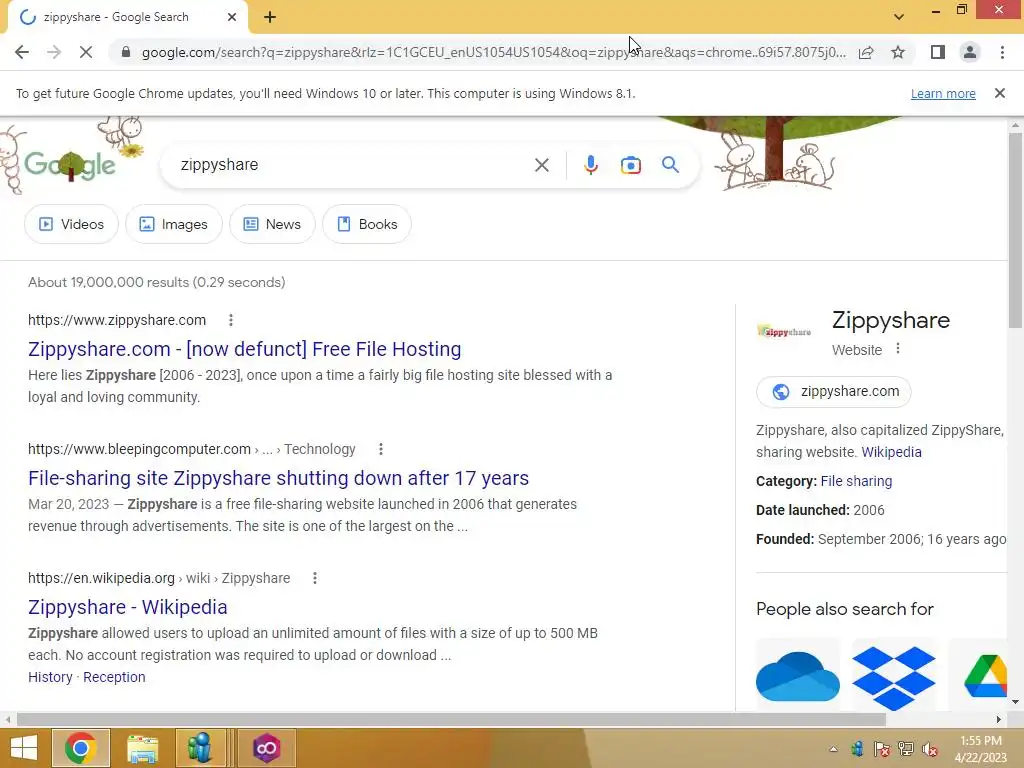Open File Explorer from the taskbar
The image size is (1024, 768).
pyautogui.click(x=142, y=748)
